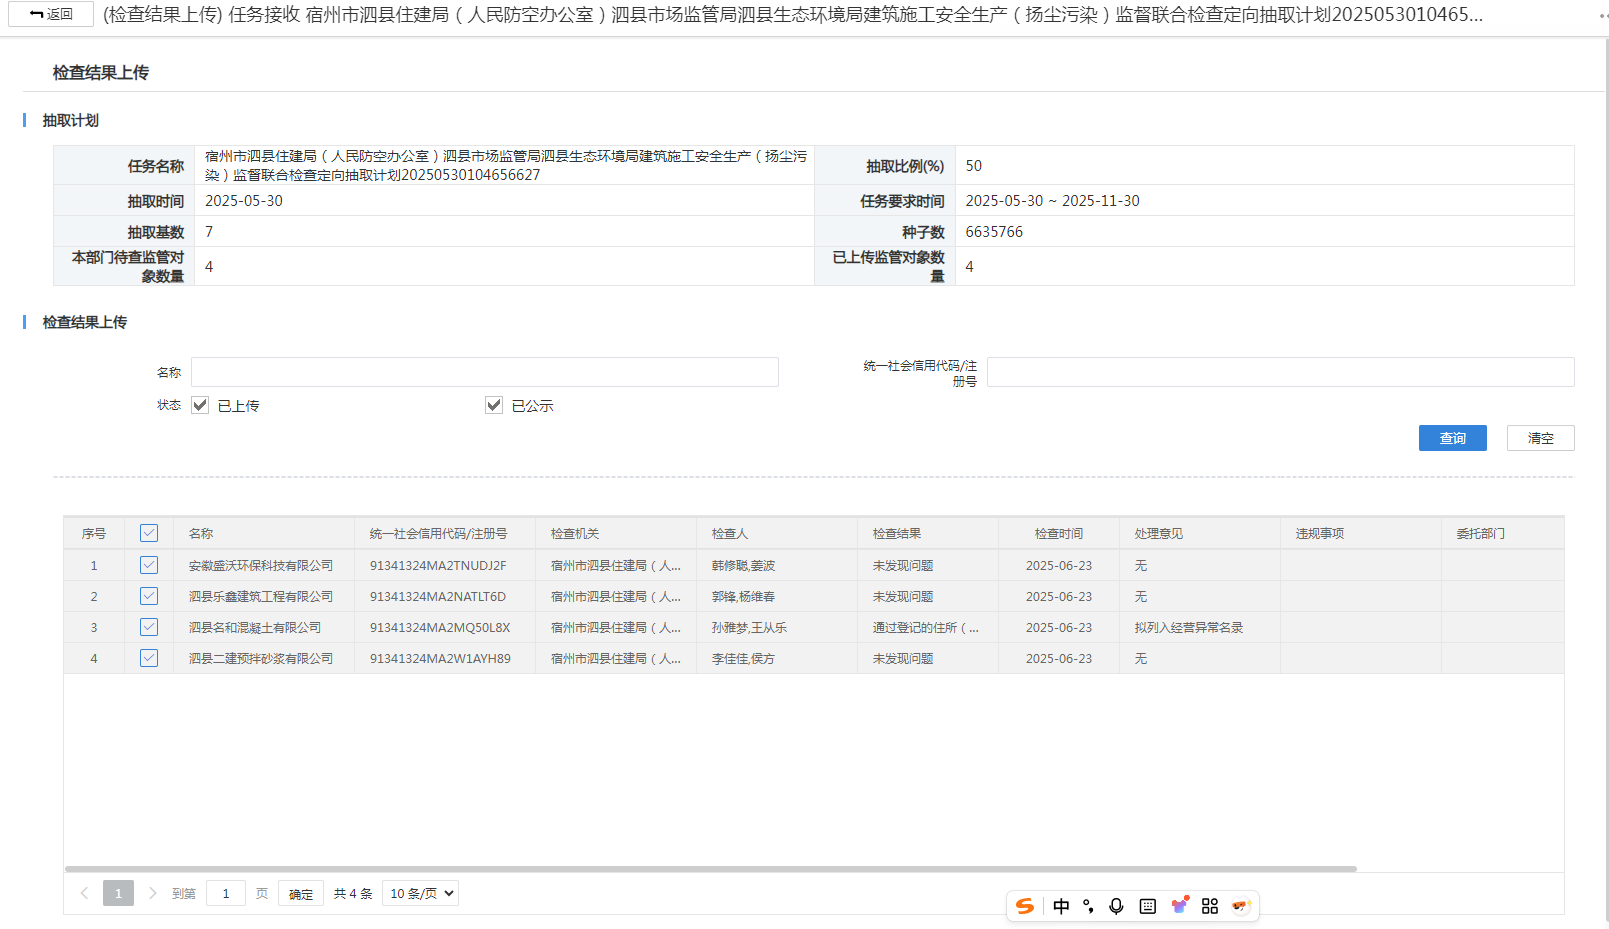
Task: Click credit code 91341324MA2NATLT6D
Action: [x=438, y=596]
